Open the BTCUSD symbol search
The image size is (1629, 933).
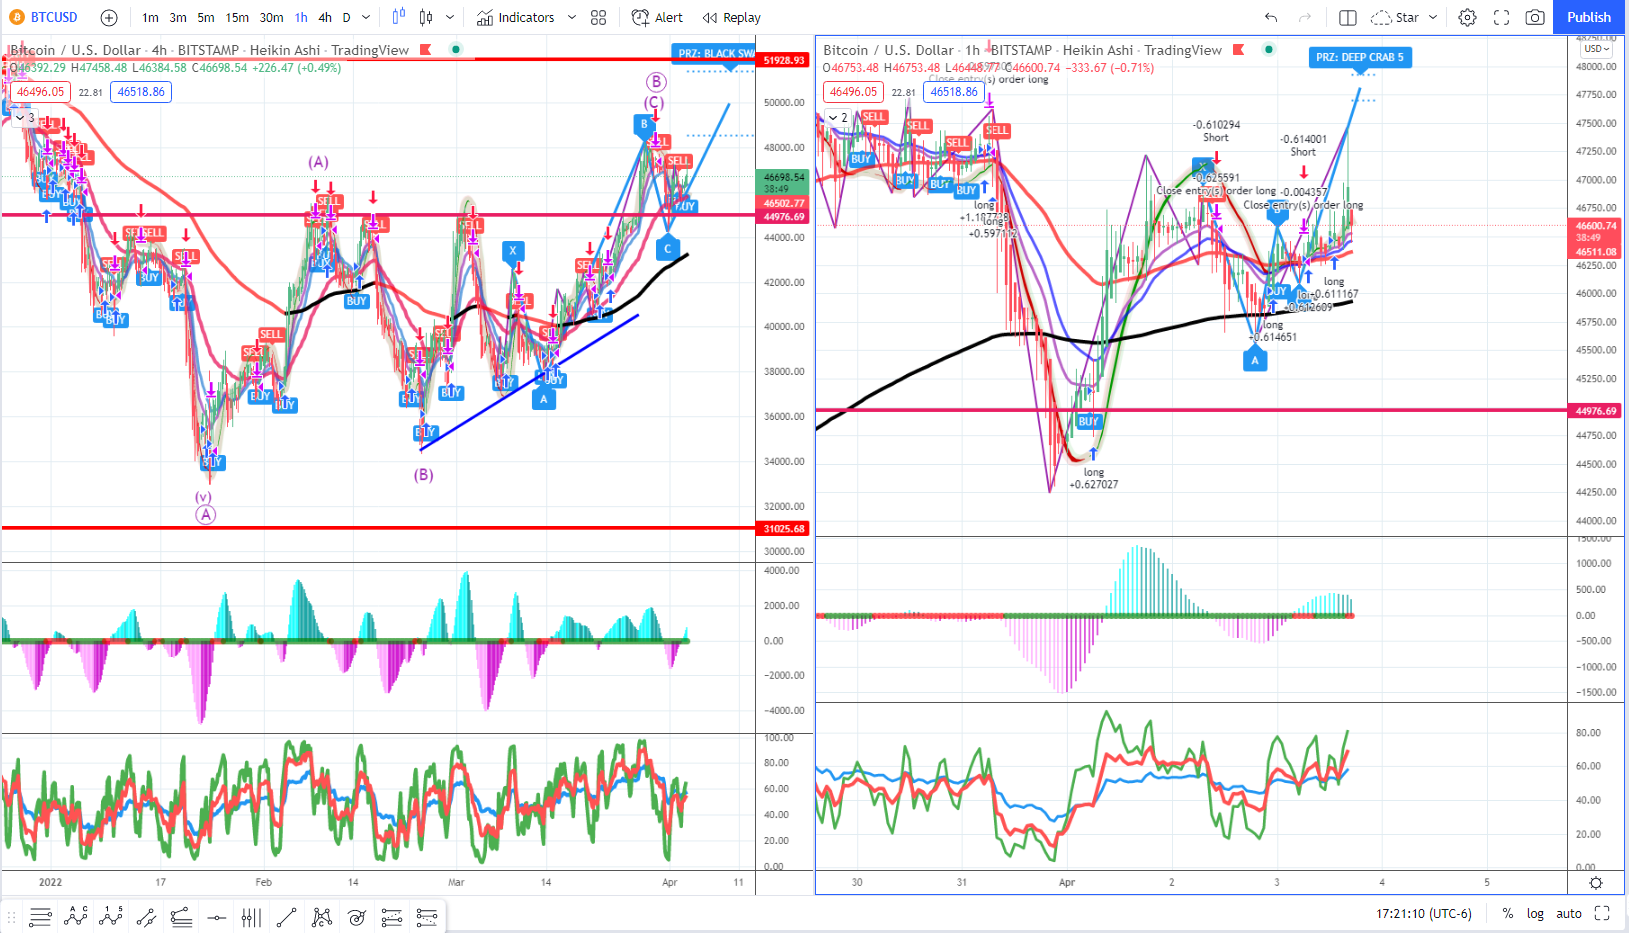43,17
